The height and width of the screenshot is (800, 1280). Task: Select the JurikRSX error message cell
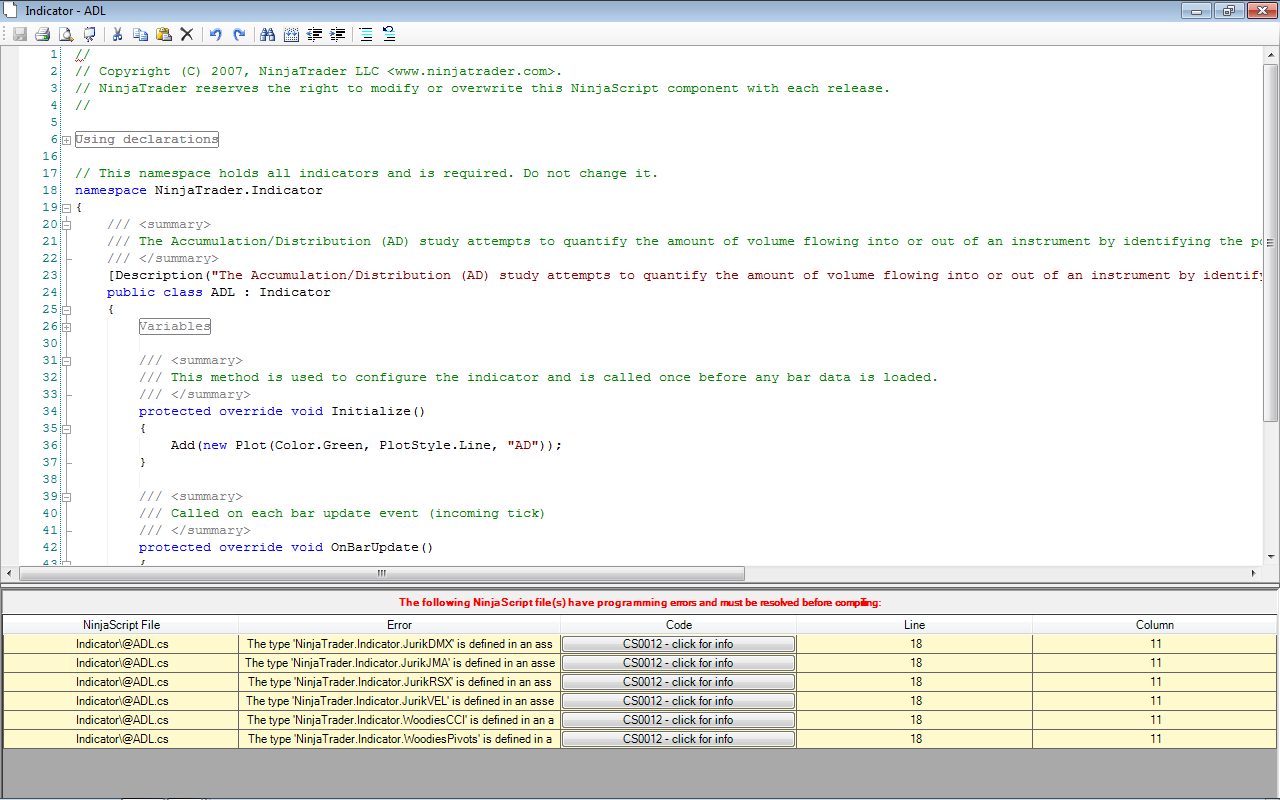coord(399,682)
